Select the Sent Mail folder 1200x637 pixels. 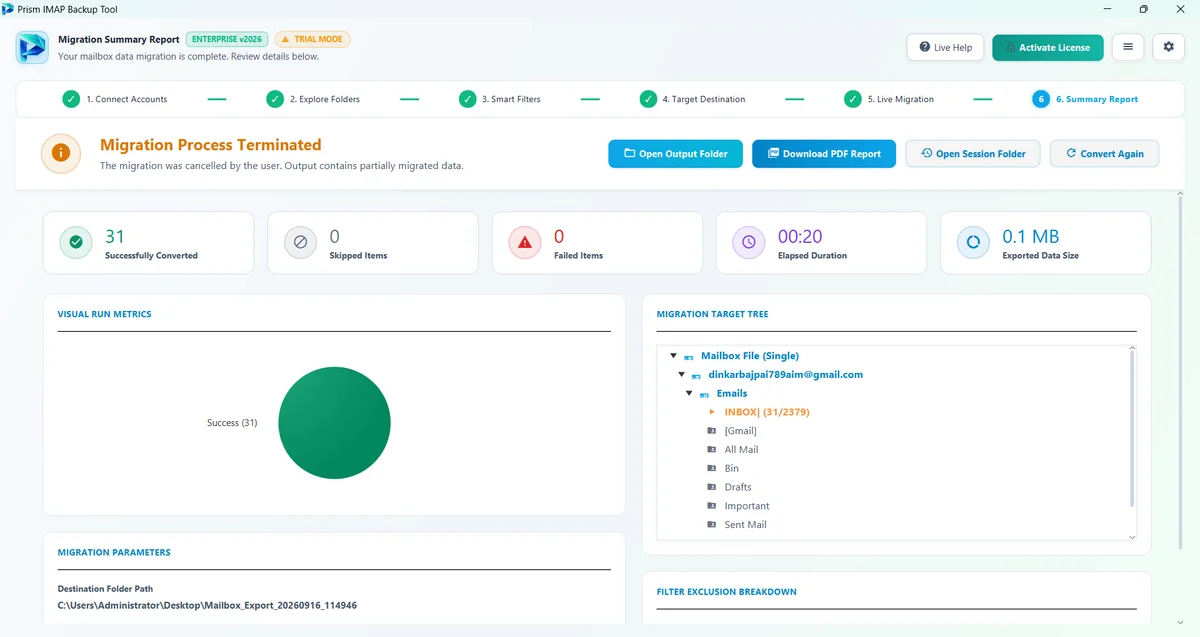(745, 525)
